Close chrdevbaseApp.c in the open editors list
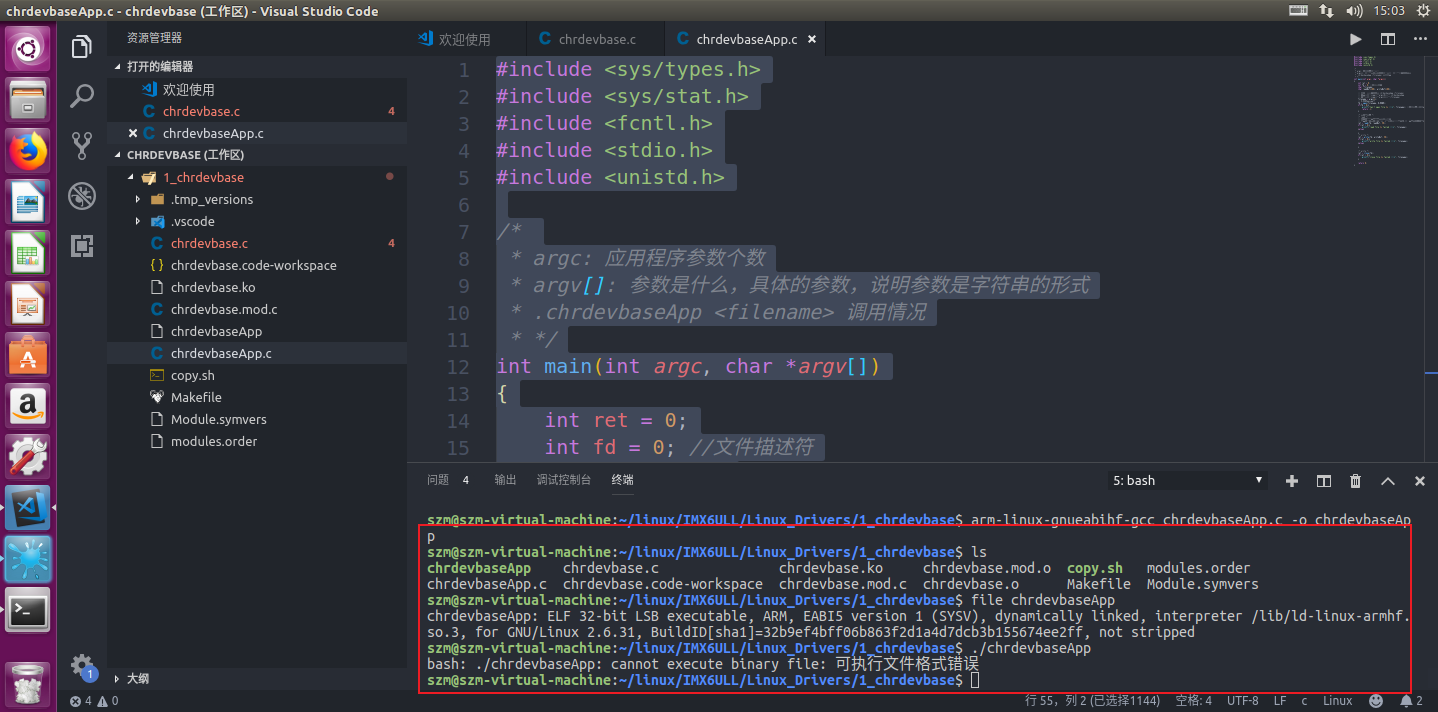The height and width of the screenshot is (712, 1438). coord(133,133)
